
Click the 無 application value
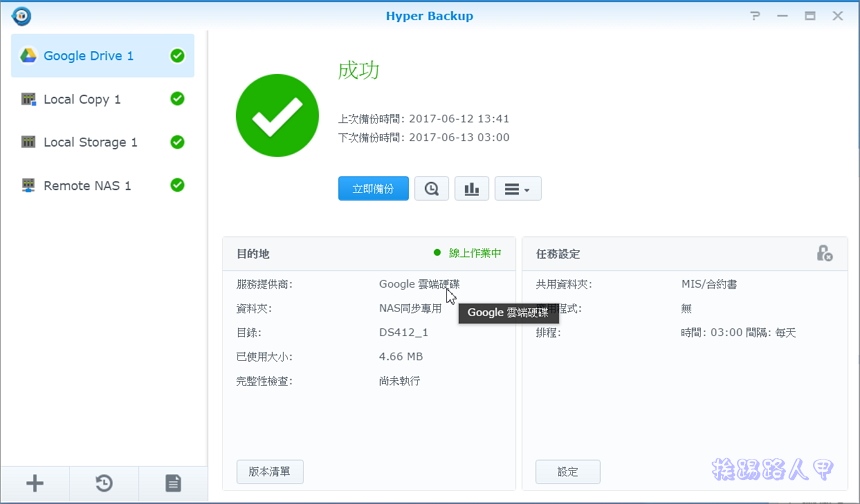tap(686, 308)
